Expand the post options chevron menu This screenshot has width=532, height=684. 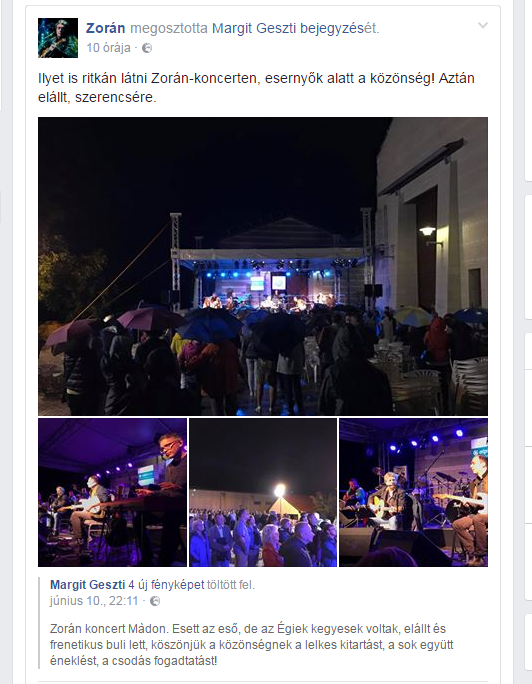tap(483, 25)
